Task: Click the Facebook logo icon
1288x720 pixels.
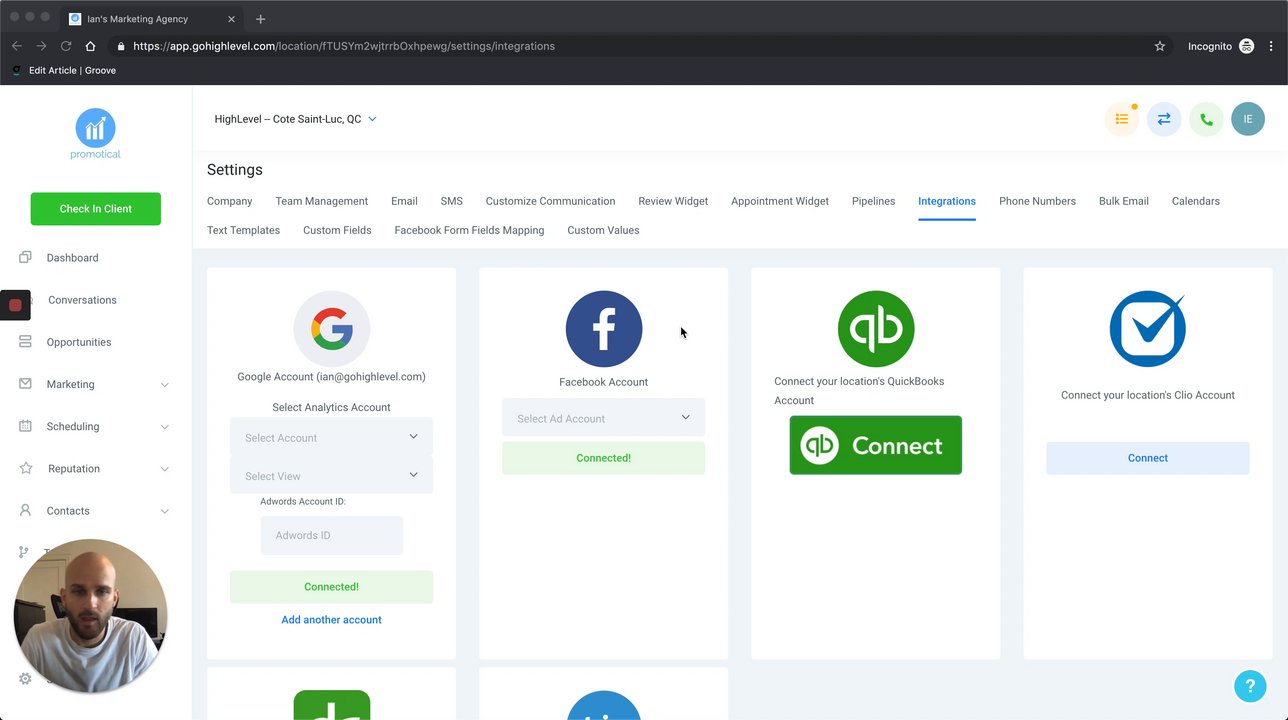Action: pyautogui.click(x=603, y=329)
